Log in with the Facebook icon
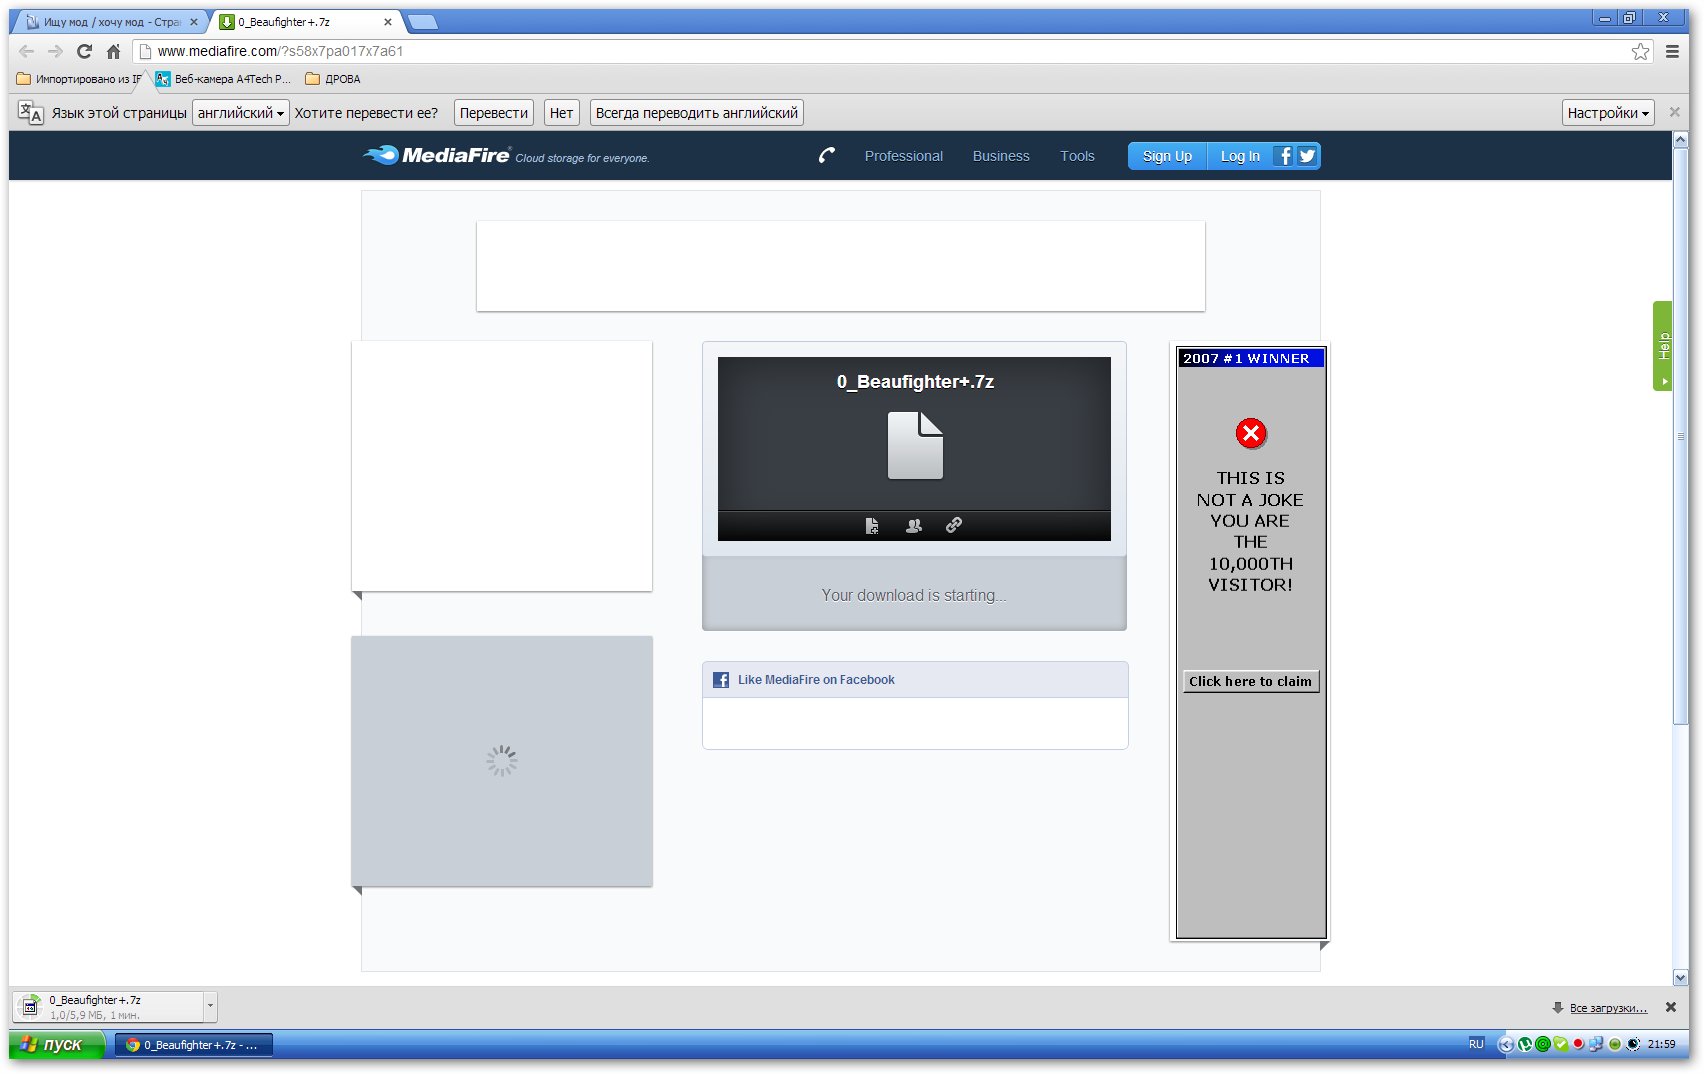The image size is (1704, 1074). coord(1284,156)
